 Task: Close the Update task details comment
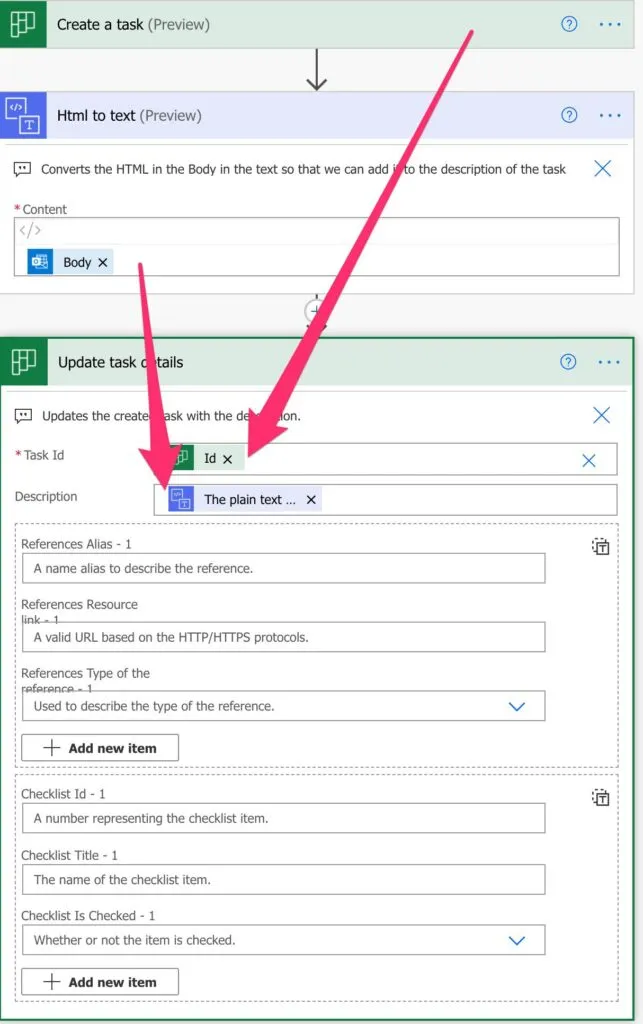click(x=601, y=415)
